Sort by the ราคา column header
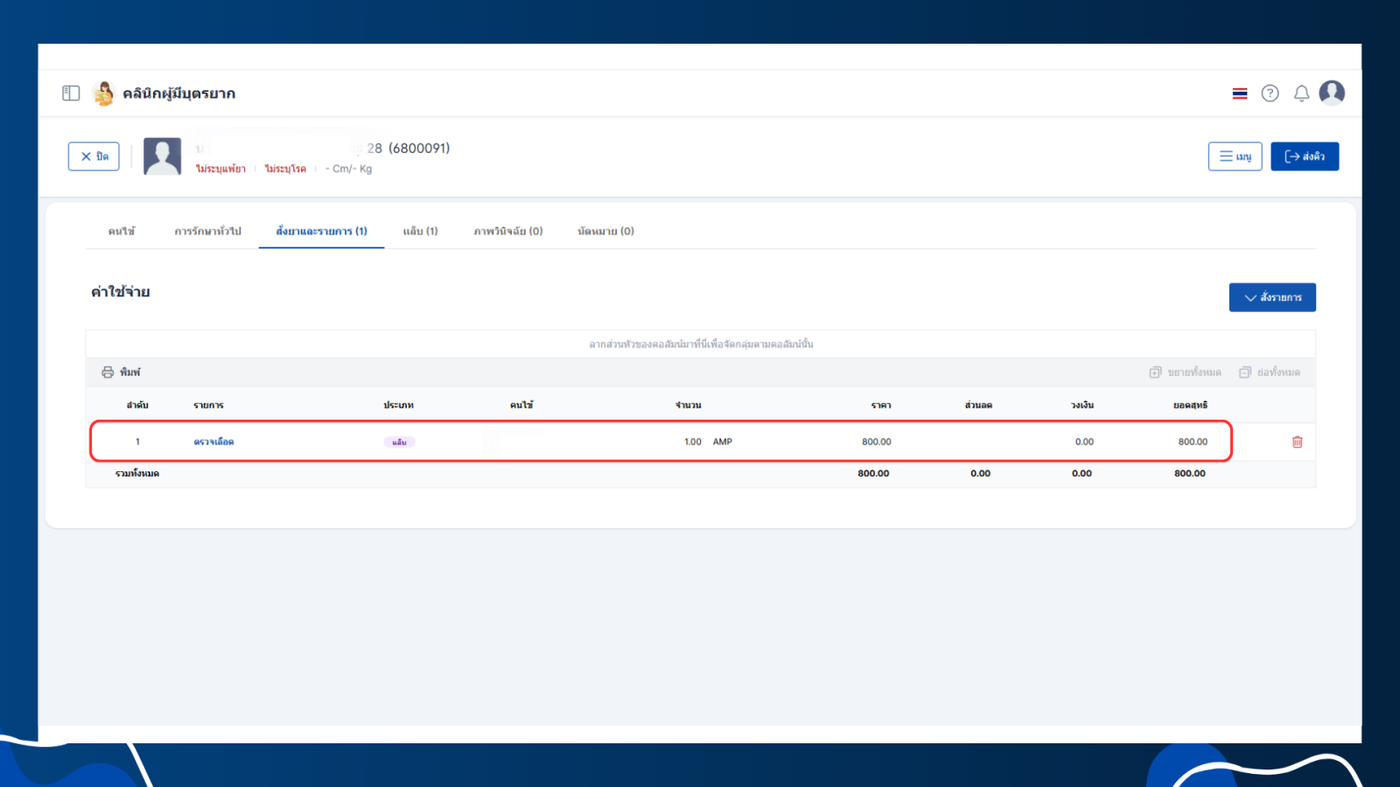The height and width of the screenshot is (787, 1400). (881, 405)
